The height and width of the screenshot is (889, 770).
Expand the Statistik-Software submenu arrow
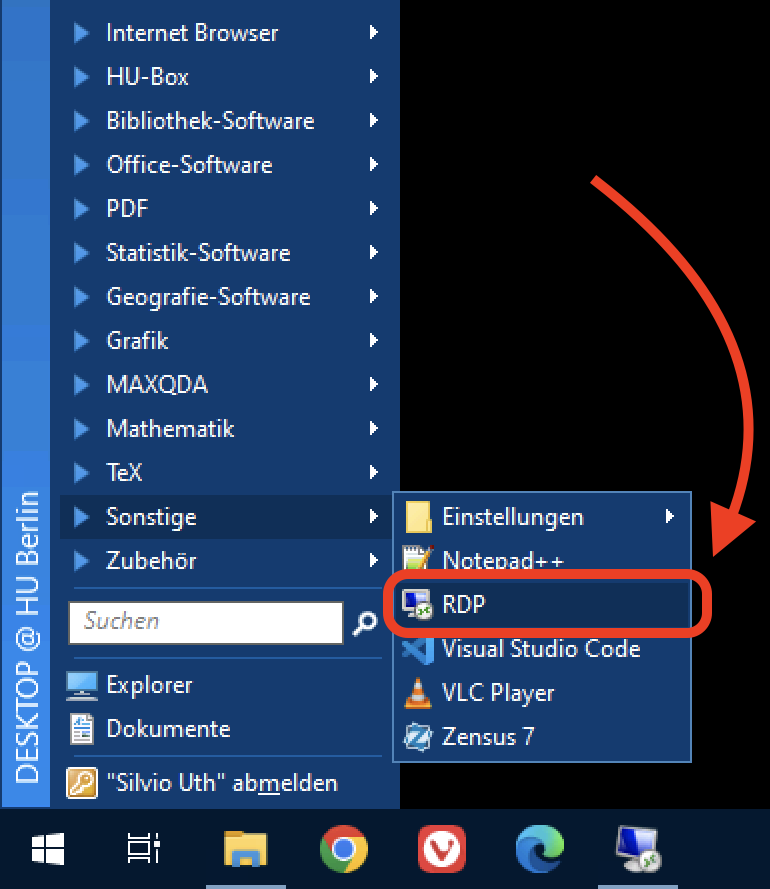[373, 252]
